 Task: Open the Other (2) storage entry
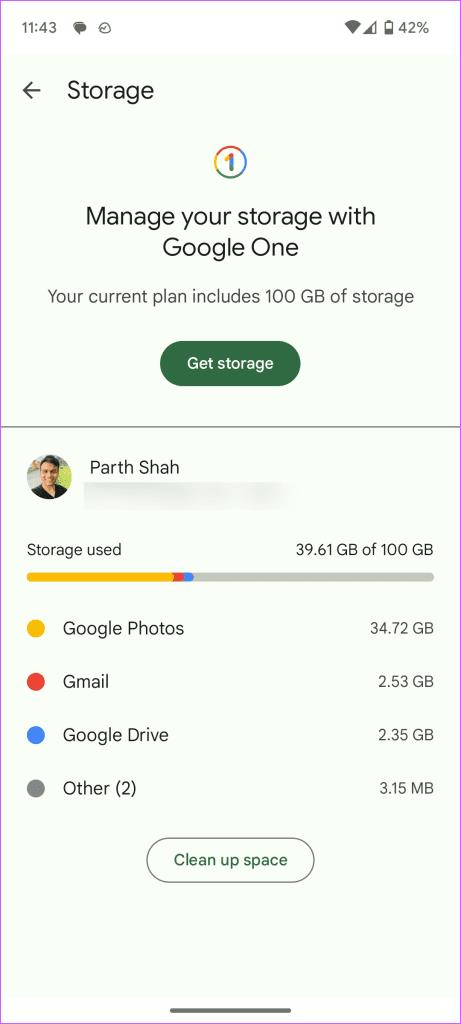[230, 788]
